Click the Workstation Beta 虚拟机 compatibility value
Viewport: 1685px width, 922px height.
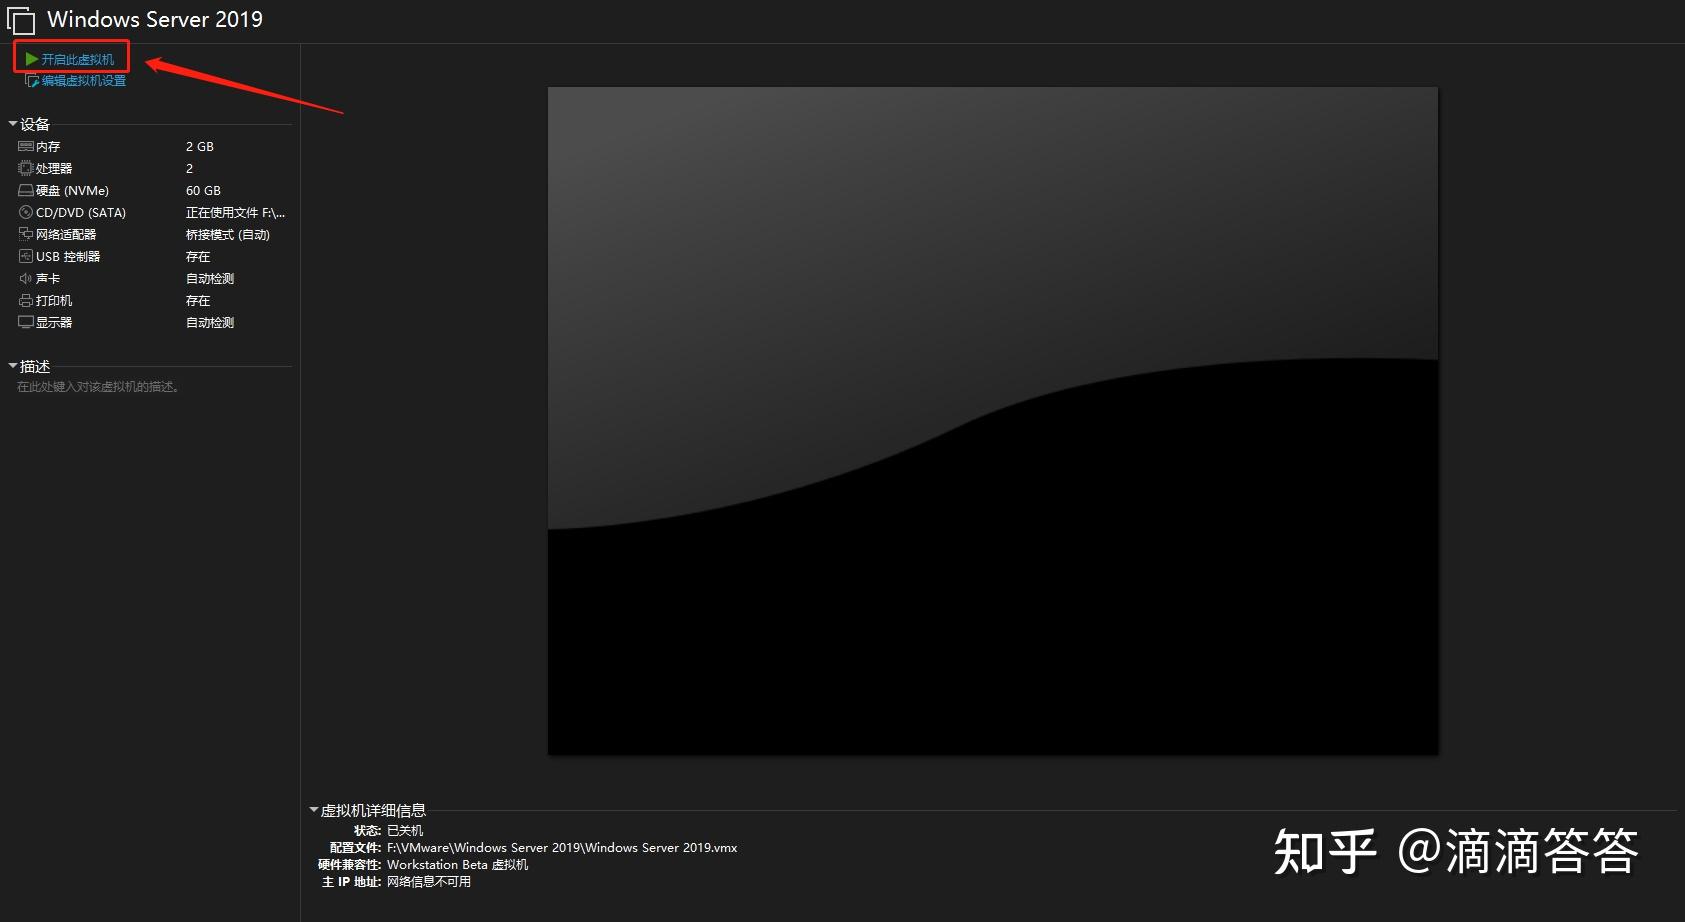click(x=457, y=864)
